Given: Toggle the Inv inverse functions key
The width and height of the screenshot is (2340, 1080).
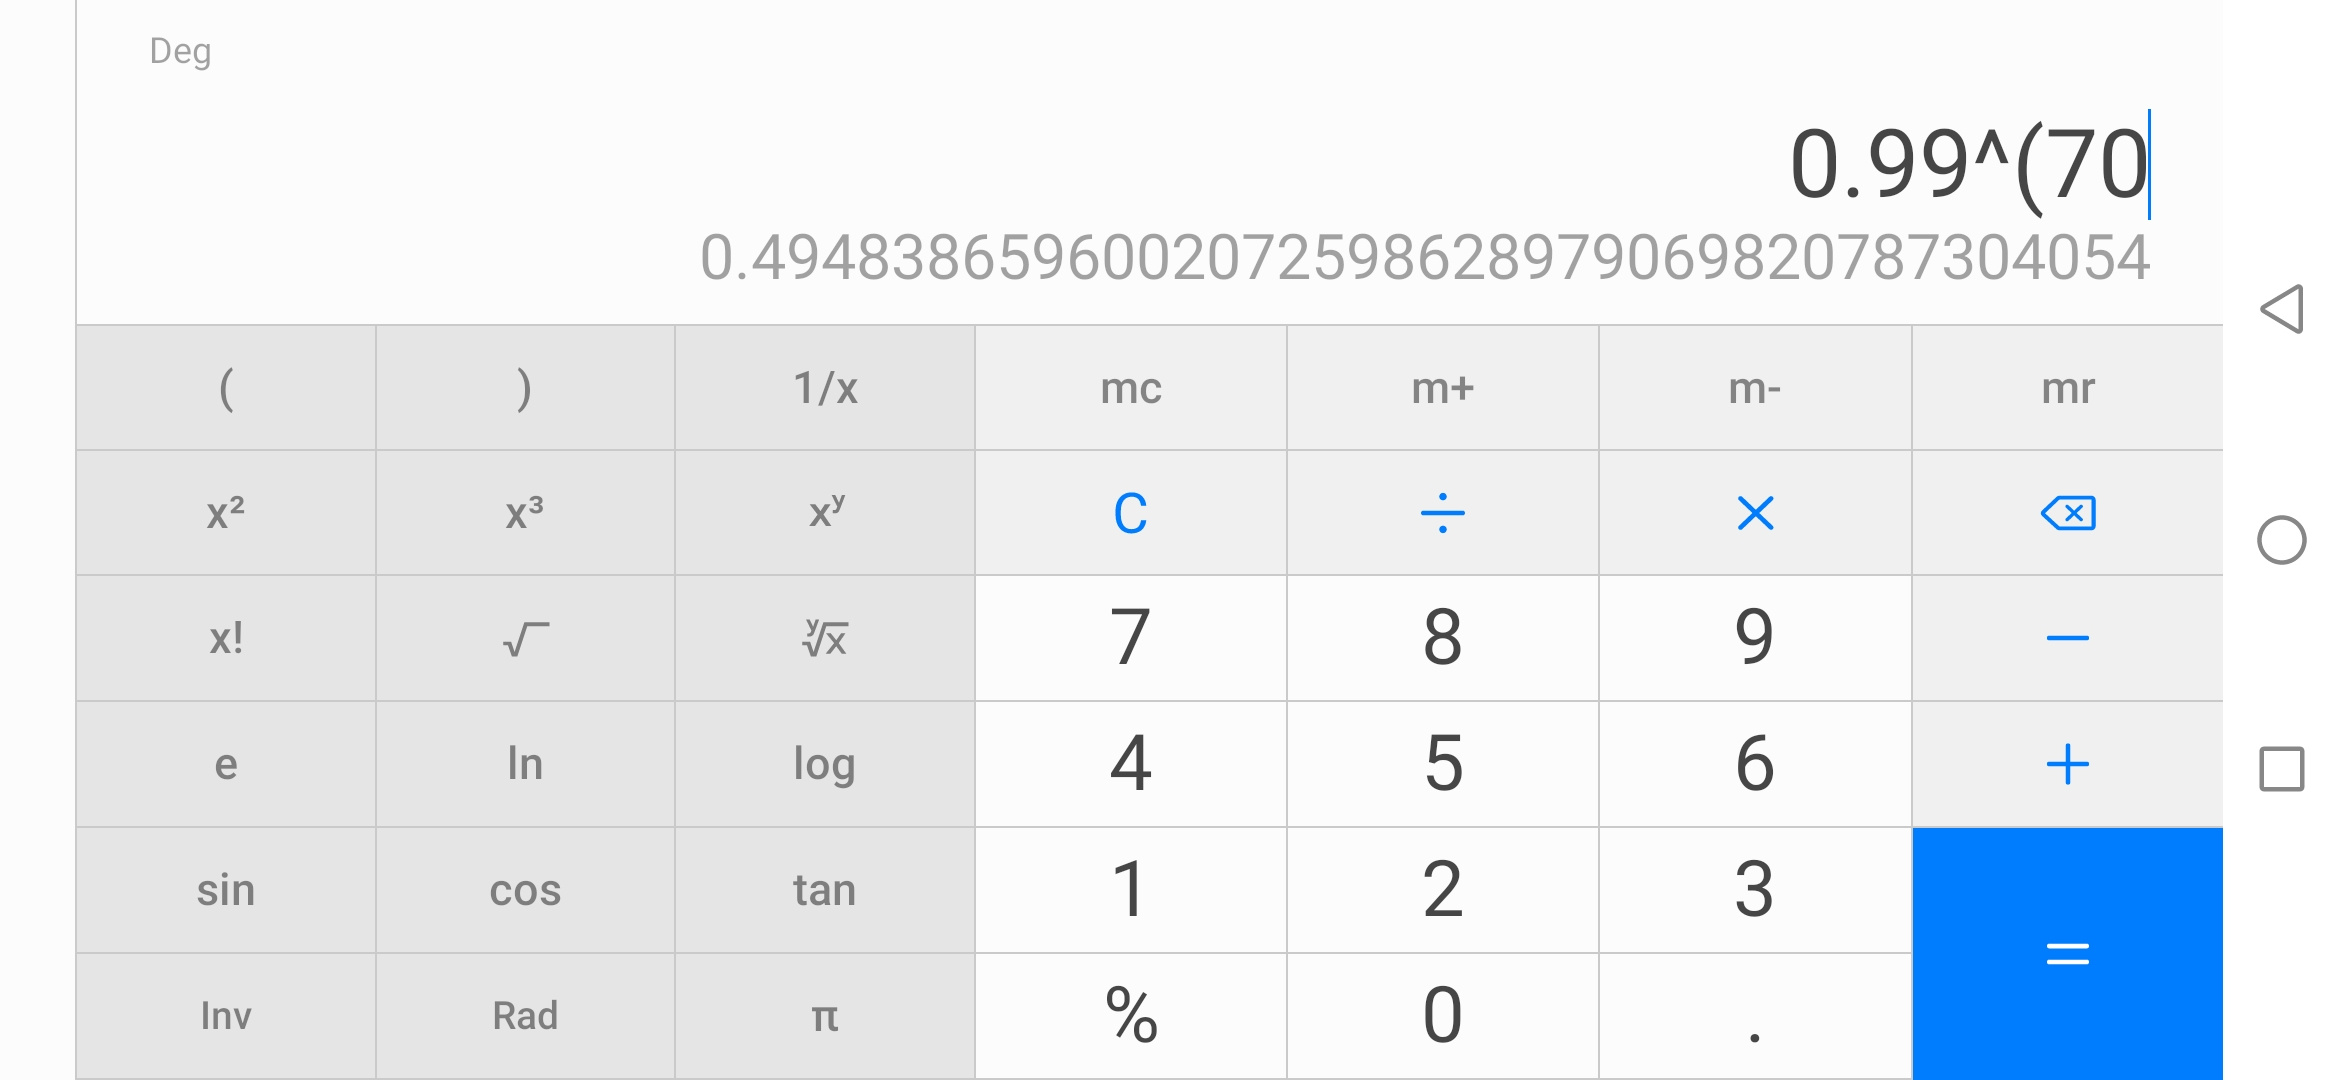Looking at the screenshot, I should 226,1016.
